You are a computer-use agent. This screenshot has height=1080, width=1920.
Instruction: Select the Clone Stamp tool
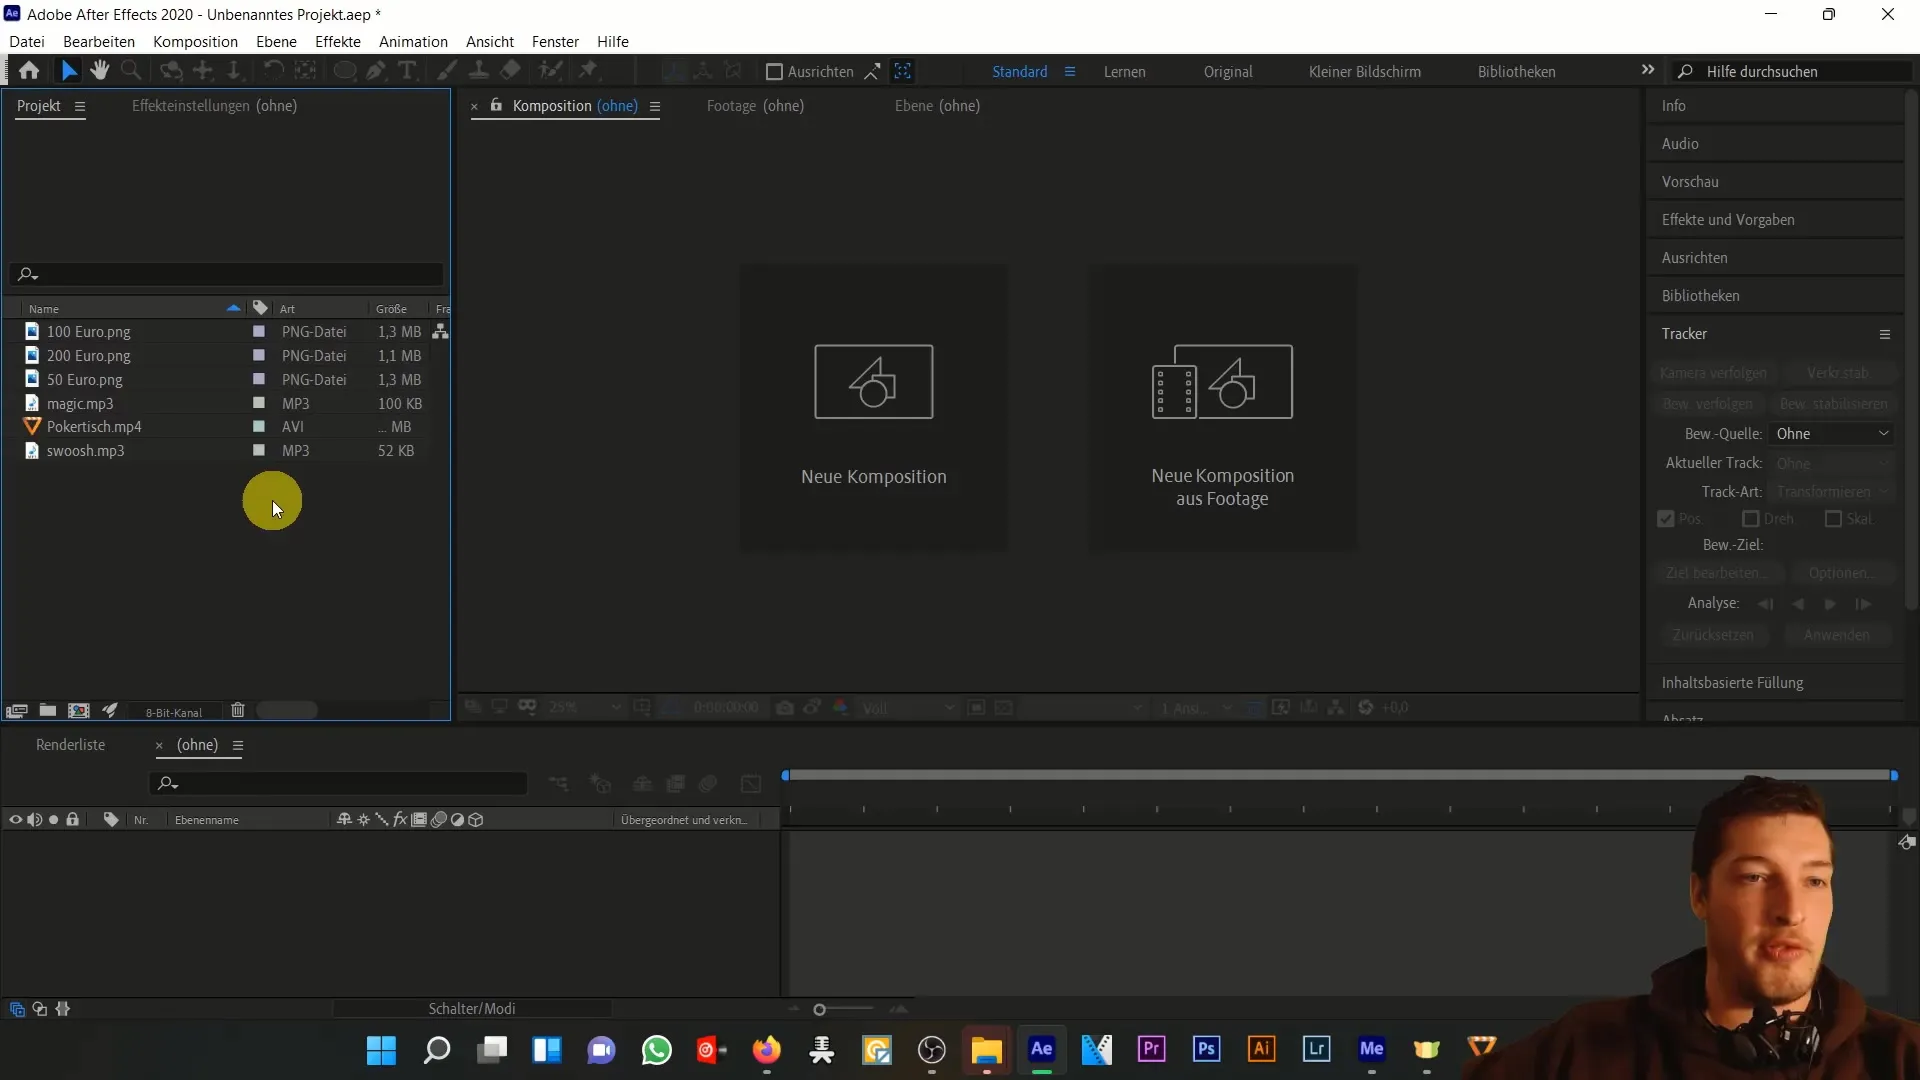[479, 71]
